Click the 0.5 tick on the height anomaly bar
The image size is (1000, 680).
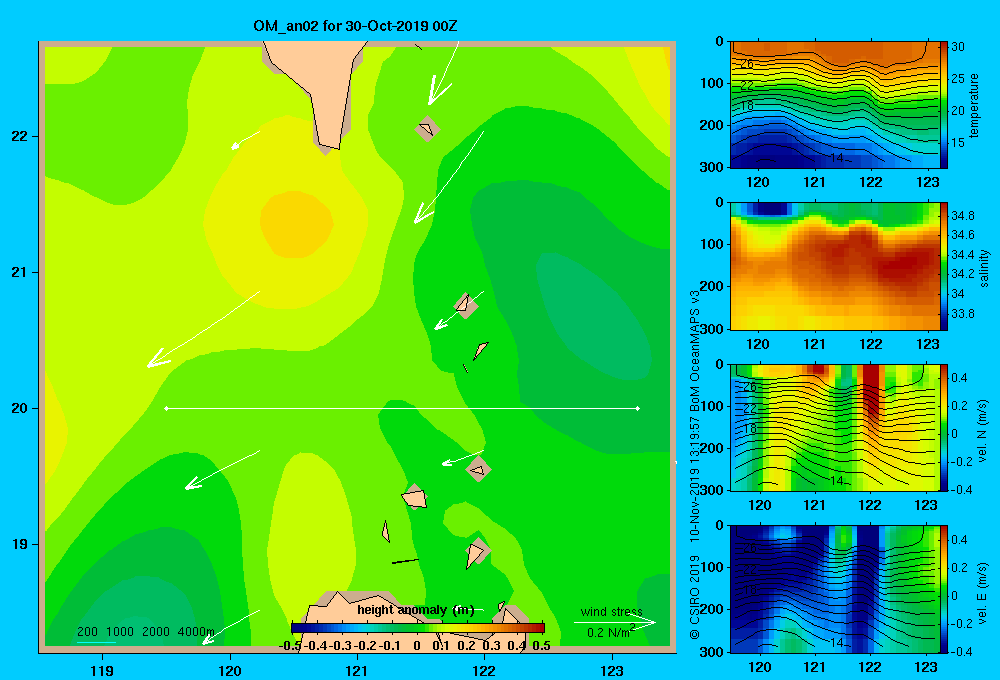(x=541, y=646)
